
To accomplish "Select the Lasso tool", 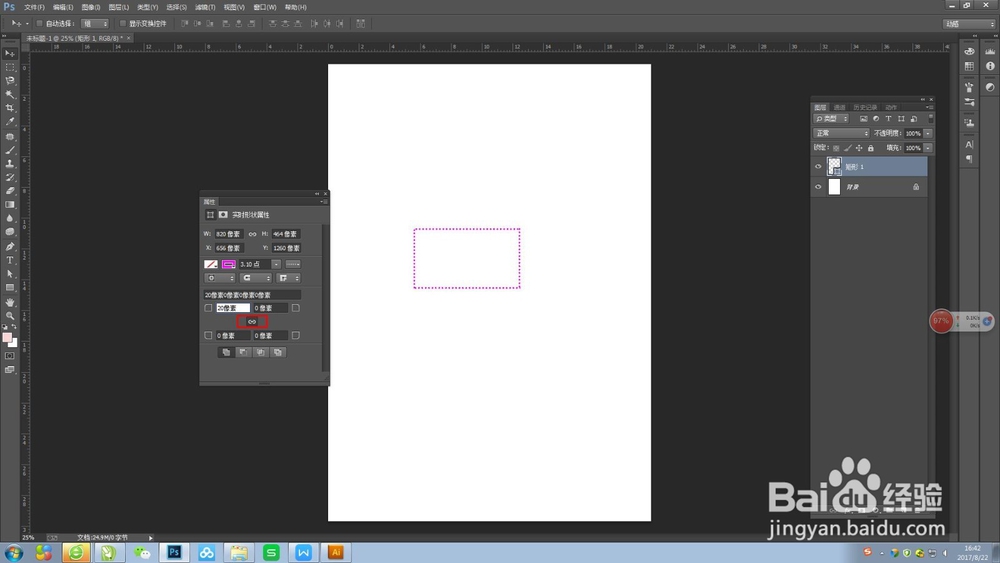I will [10, 81].
